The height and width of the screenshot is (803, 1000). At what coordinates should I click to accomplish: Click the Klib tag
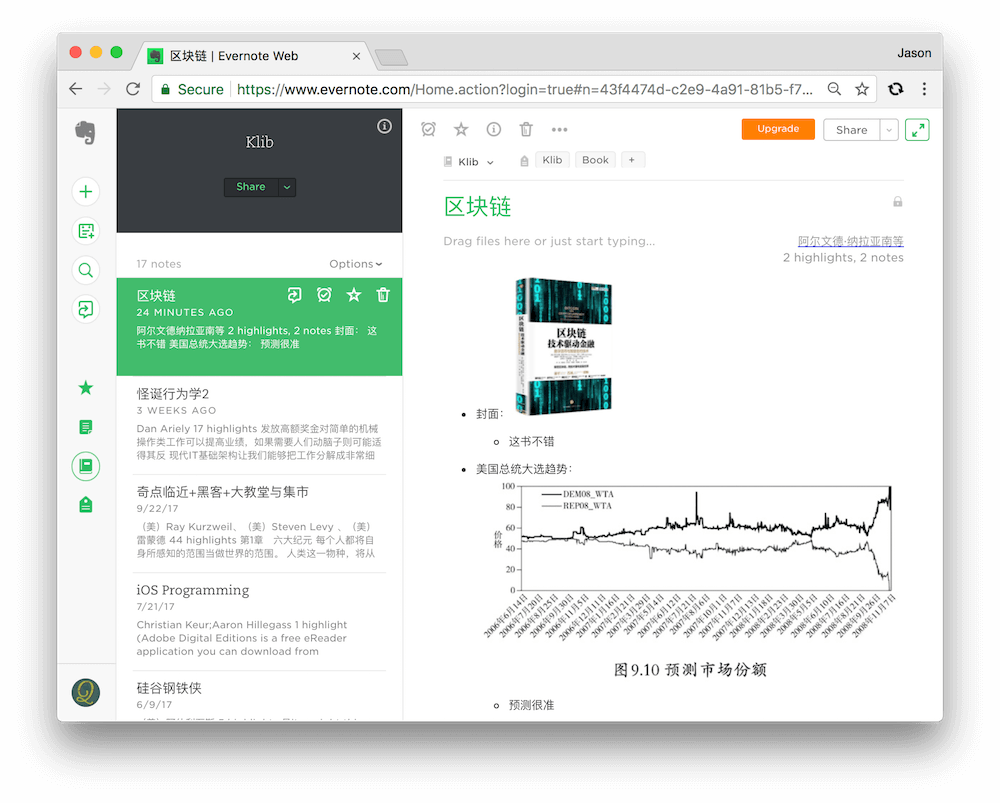click(552, 160)
